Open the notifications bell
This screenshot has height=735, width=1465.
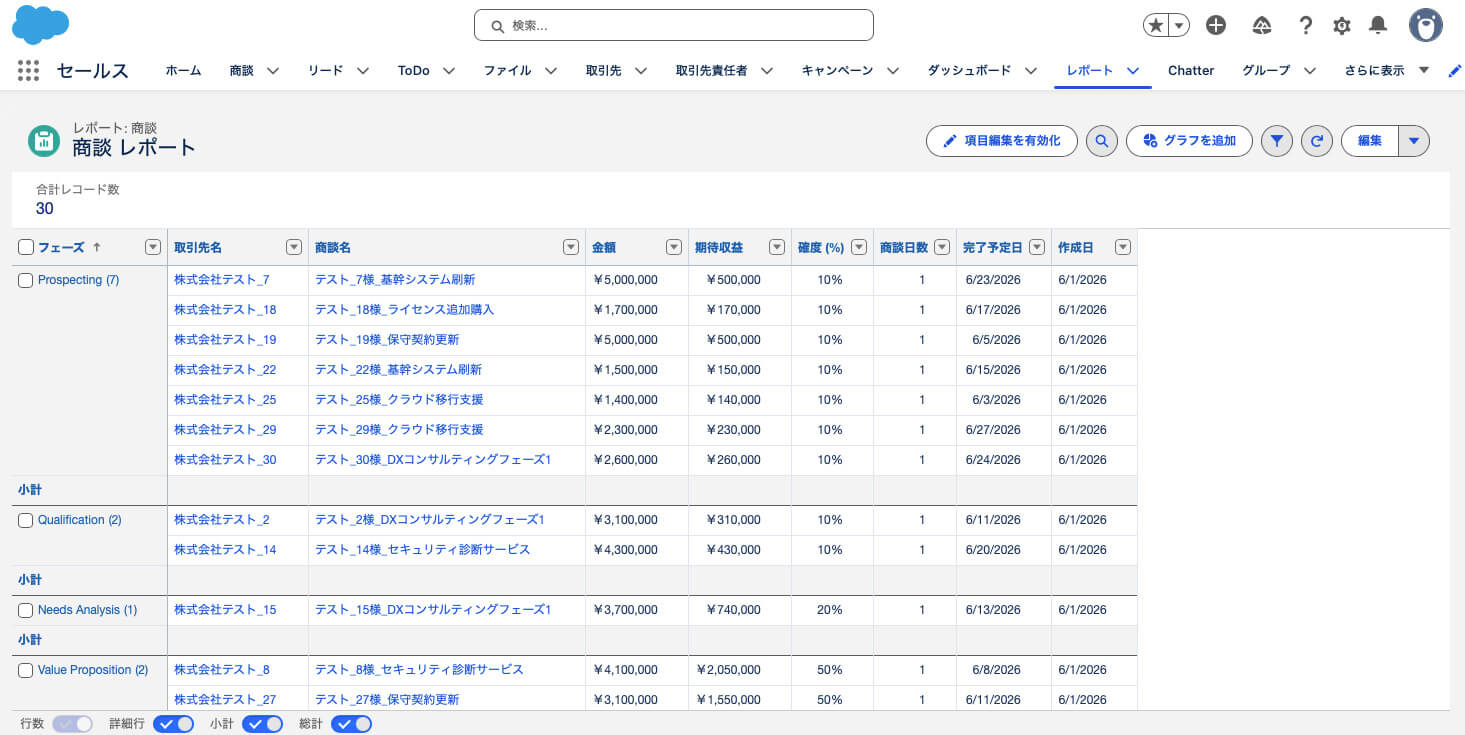[x=1378, y=26]
